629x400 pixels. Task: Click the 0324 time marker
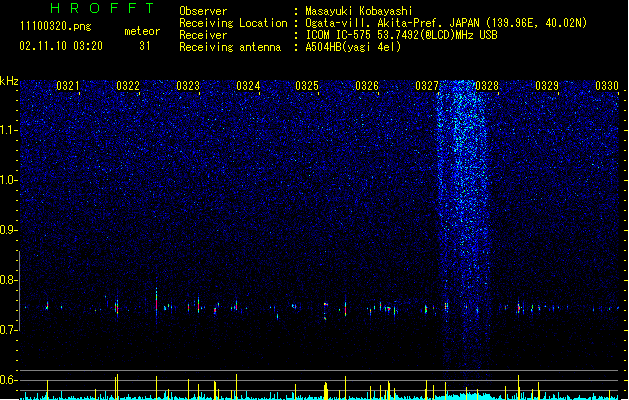point(248,86)
